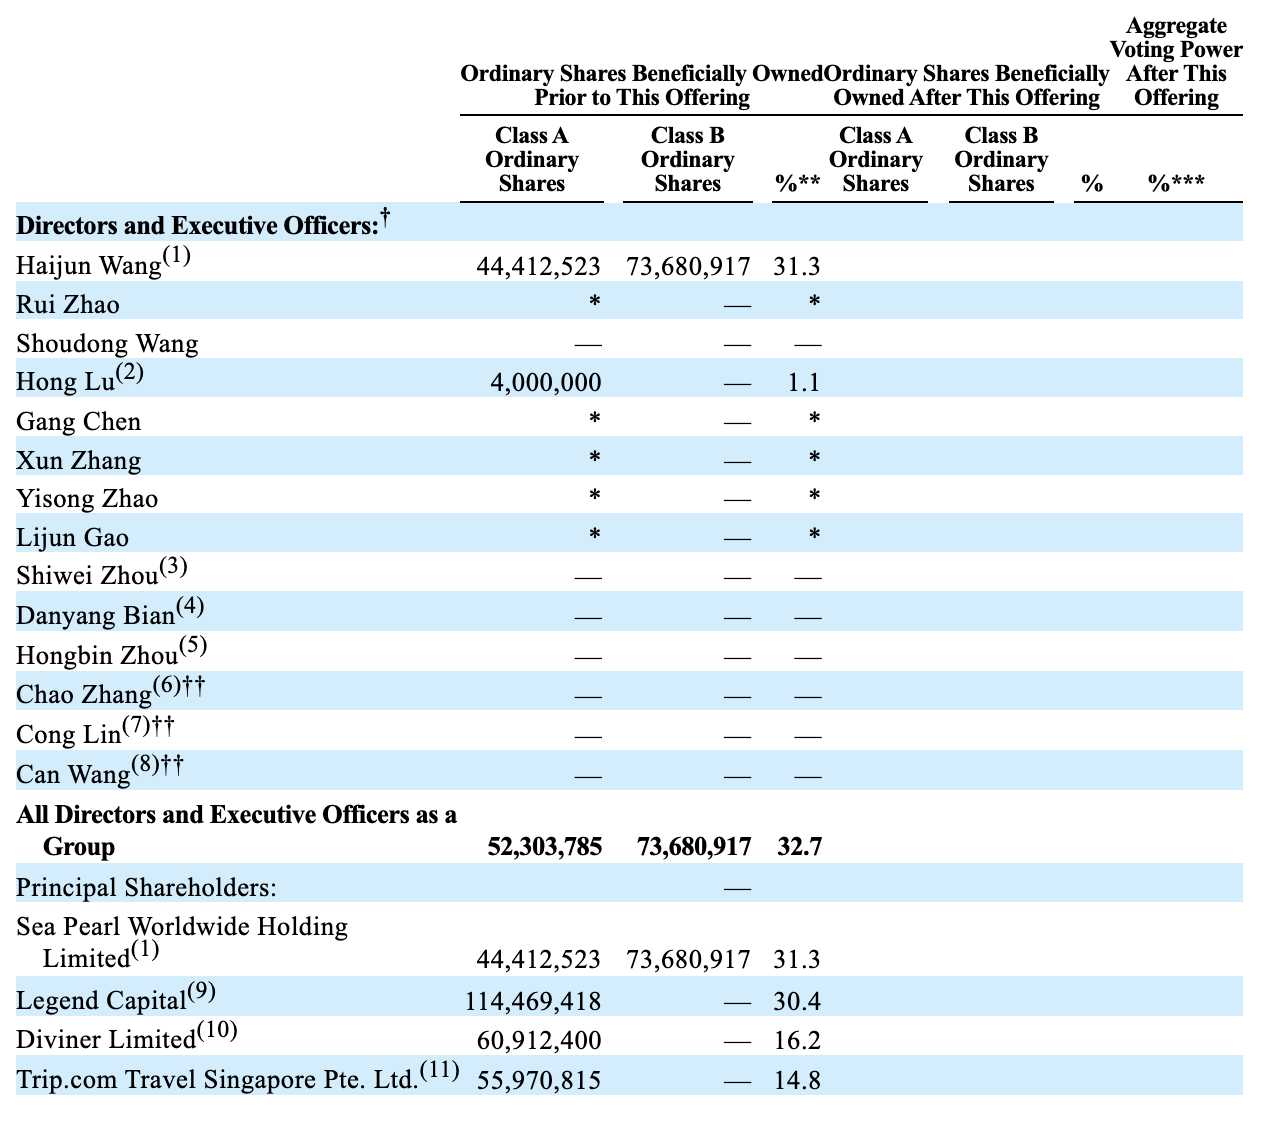Screen dimensions: 1266x1128
Task: Select the Xun Zhang name
Action: (79, 461)
